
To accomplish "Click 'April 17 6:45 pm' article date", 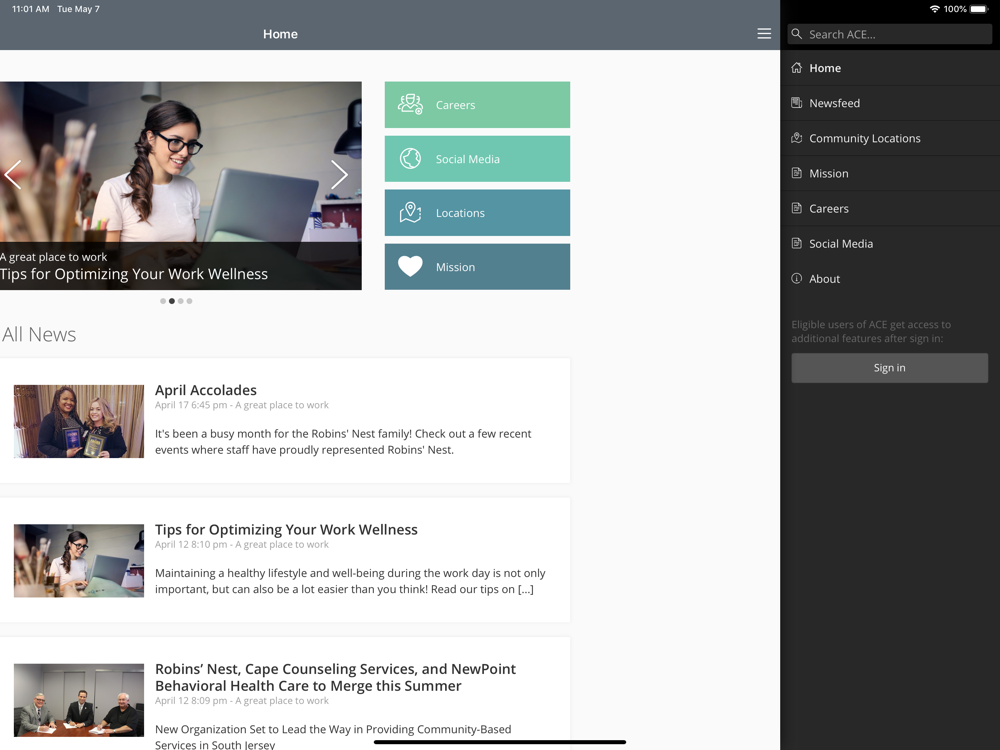I will tap(191, 405).
